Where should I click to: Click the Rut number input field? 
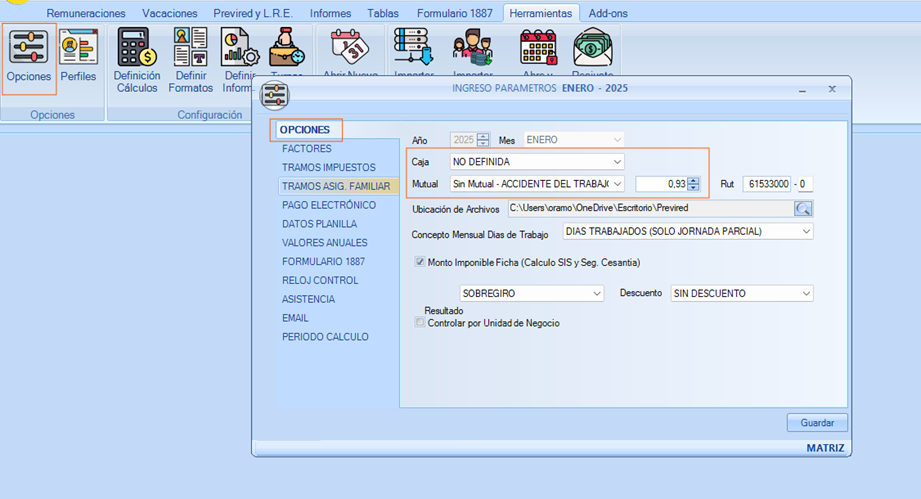click(x=767, y=184)
